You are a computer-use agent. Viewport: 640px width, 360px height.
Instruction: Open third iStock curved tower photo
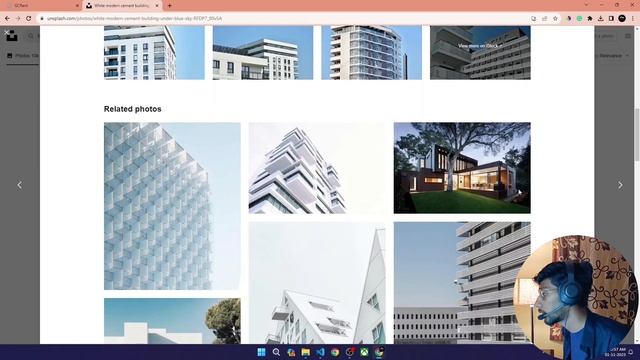[371, 53]
